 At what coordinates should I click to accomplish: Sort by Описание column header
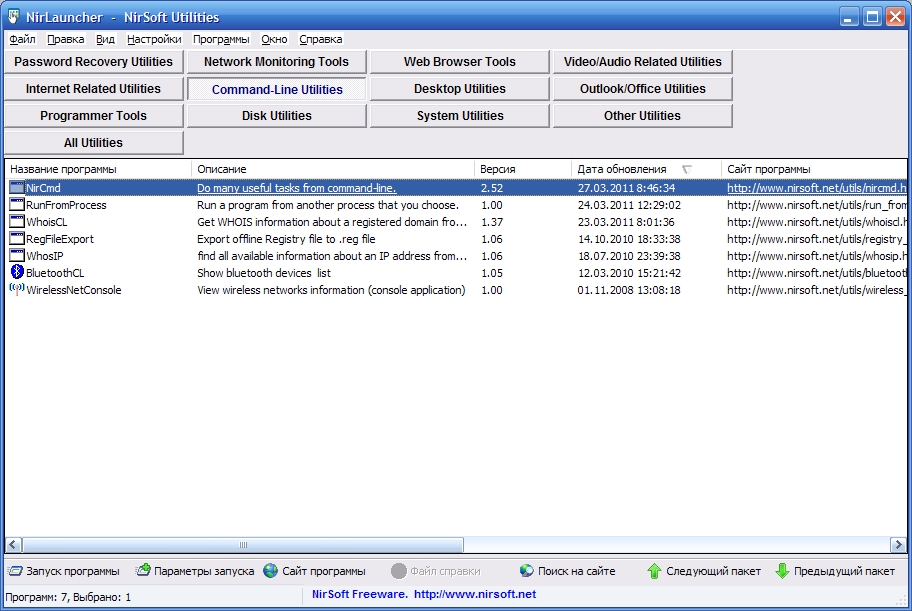333,169
